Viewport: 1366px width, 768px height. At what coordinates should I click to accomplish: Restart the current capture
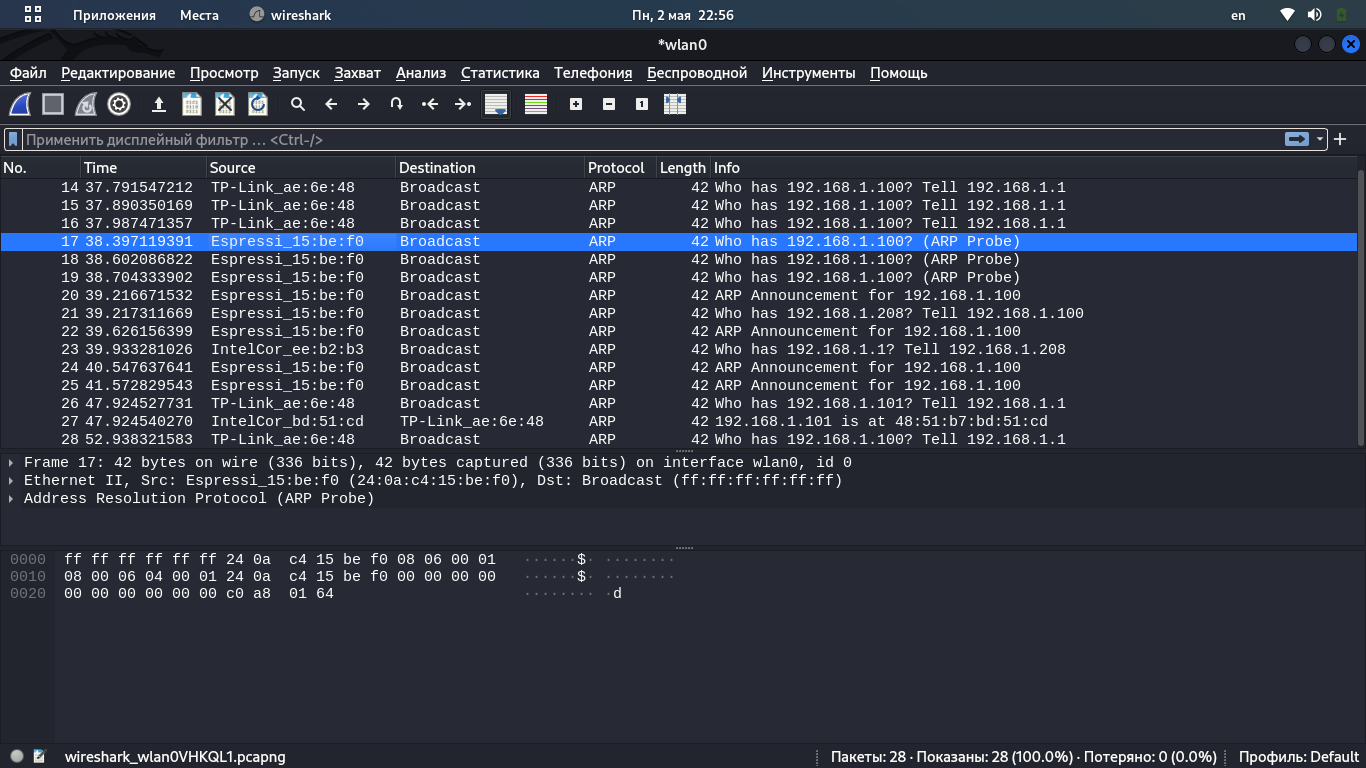click(86, 104)
